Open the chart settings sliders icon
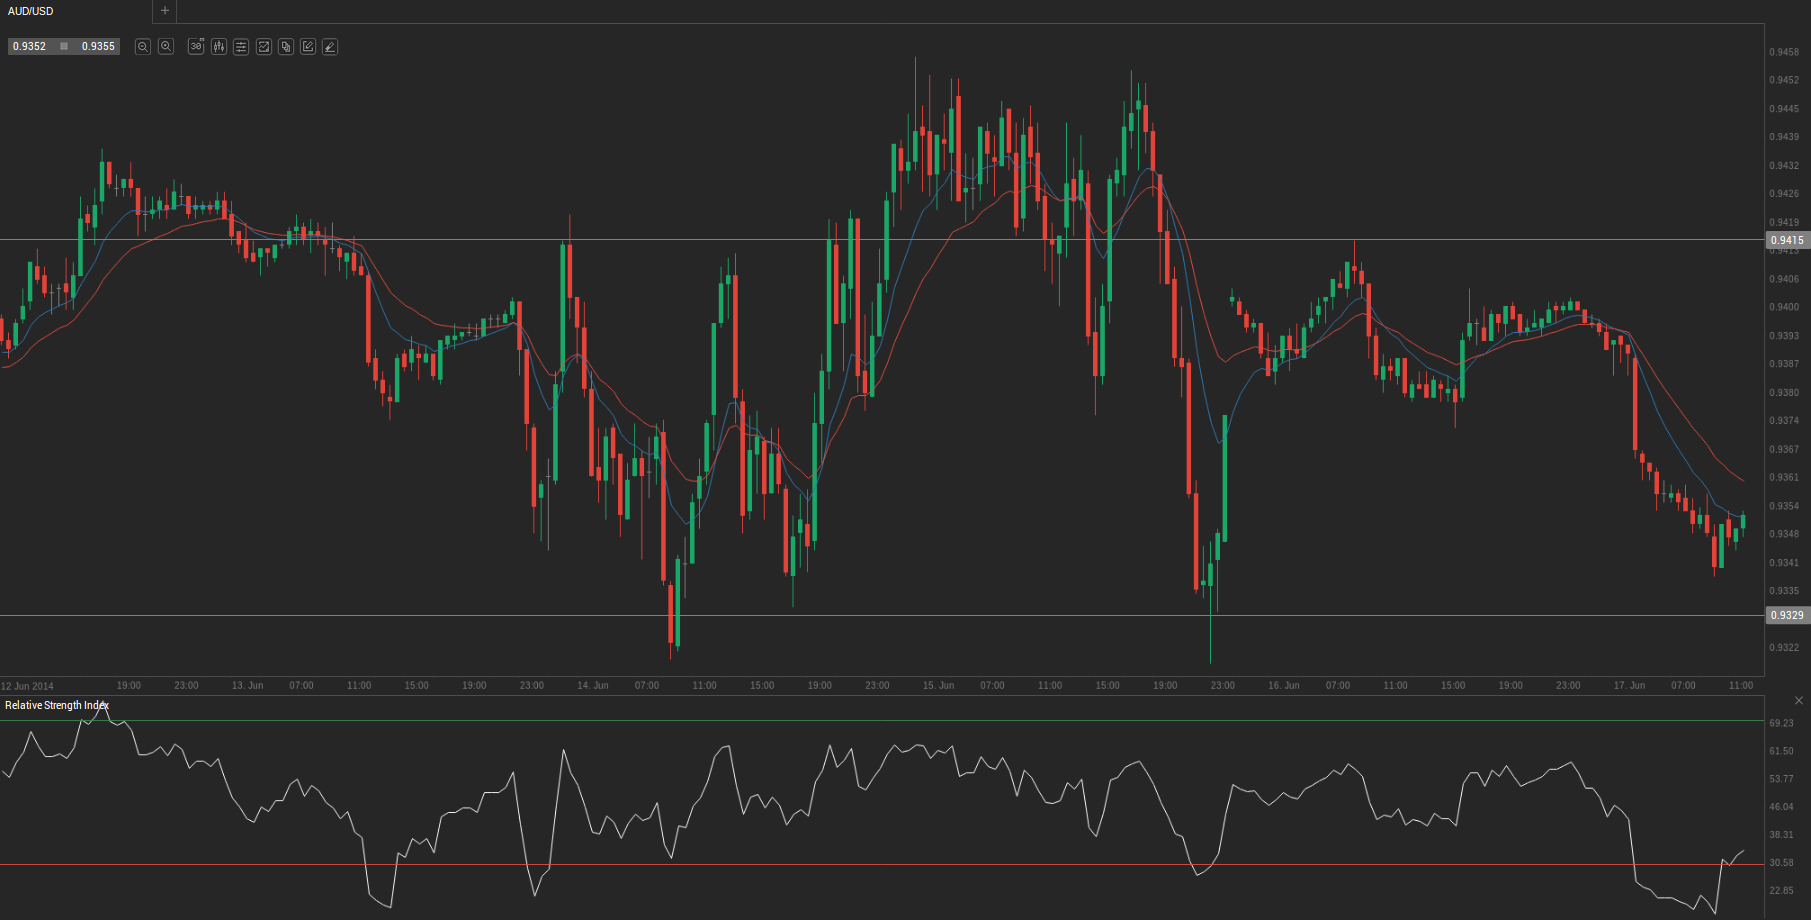1811x920 pixels. [x=241, y=47]
